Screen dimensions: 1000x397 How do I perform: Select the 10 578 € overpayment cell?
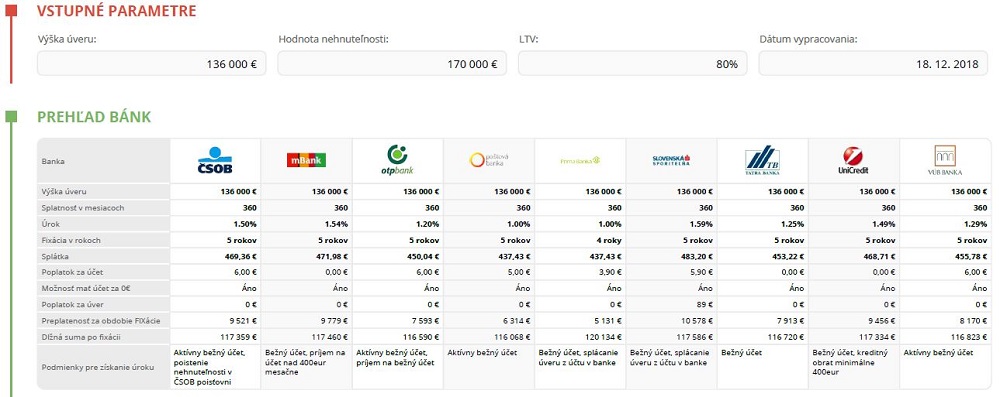[x=671, y=321]
